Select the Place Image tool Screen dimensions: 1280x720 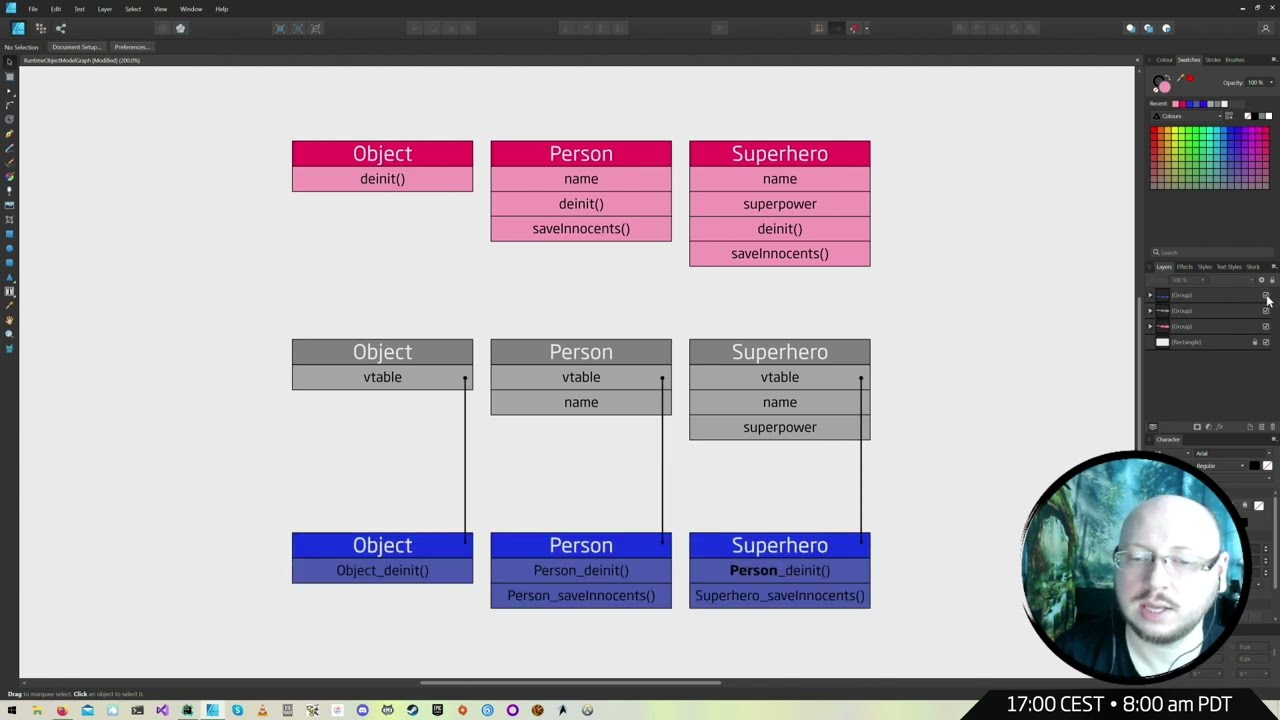tap(10, 205)
